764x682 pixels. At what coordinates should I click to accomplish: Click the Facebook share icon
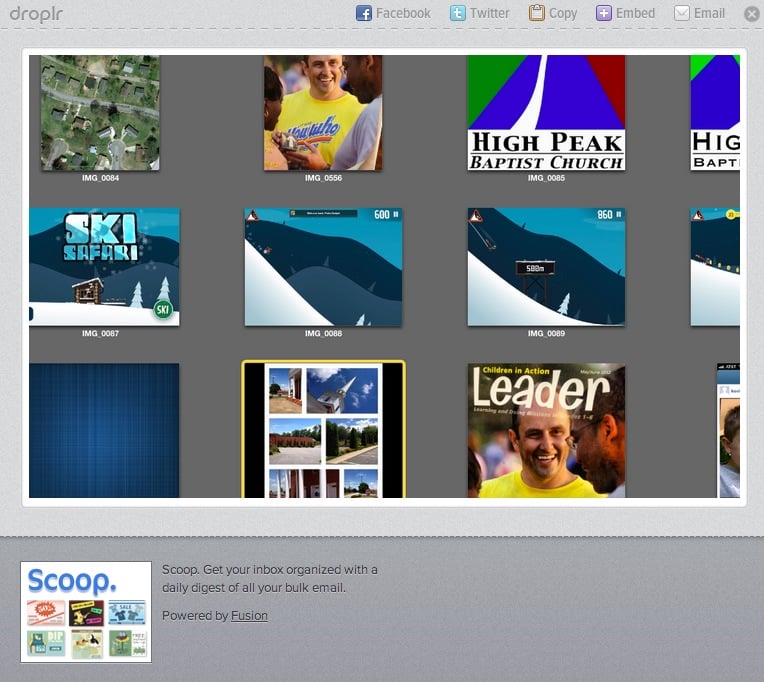(364, 13)
